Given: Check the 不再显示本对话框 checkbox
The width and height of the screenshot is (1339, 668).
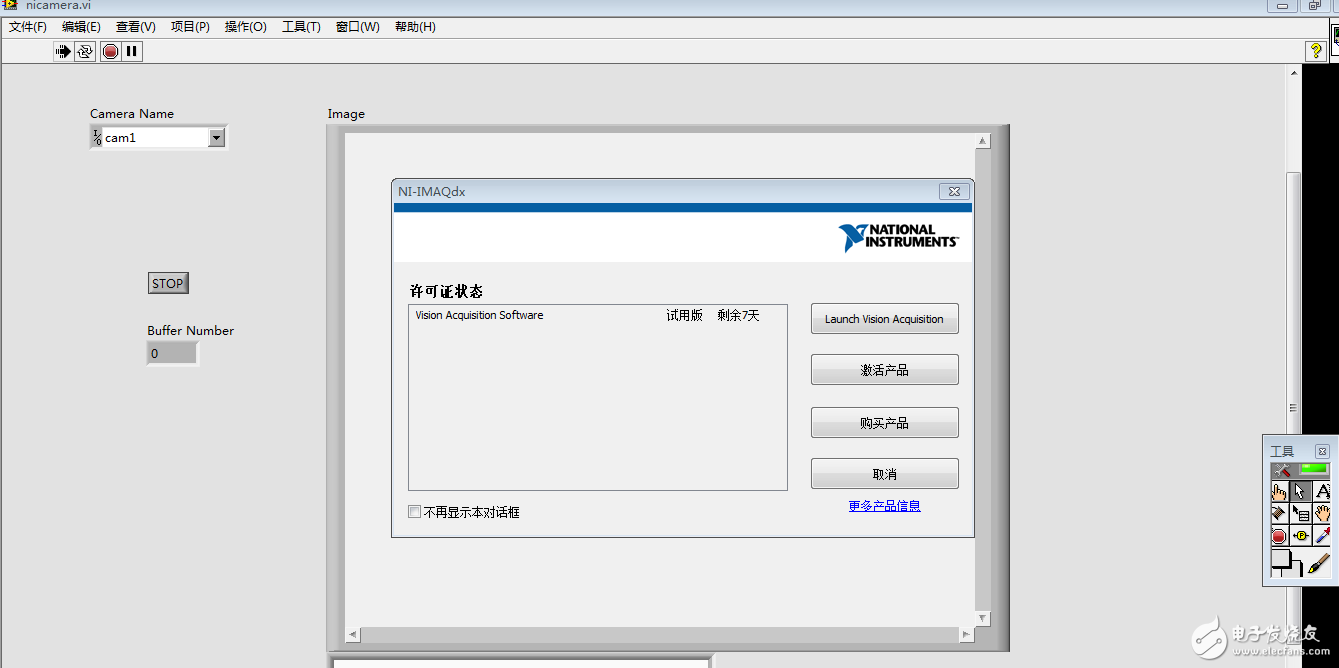Looking at the screenshot, I should 414,512.
